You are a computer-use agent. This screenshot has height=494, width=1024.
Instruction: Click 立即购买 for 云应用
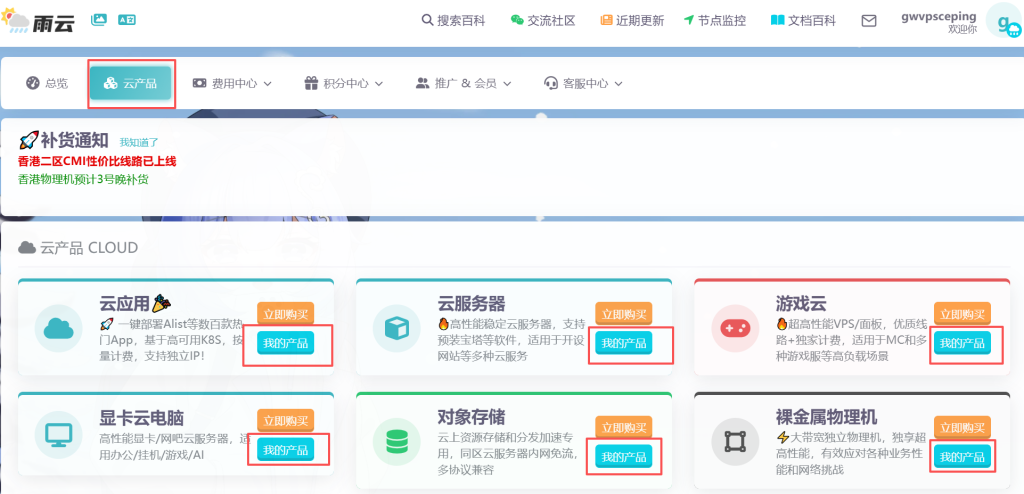pyautogui.click(x=285, y=313)
